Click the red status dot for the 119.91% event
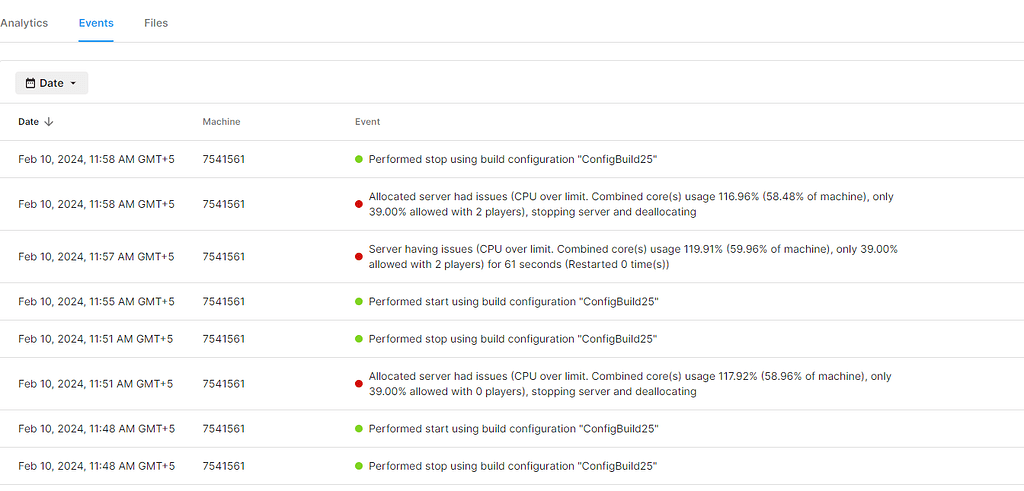Screen dimensions: 1024x491 click(359, 257)
